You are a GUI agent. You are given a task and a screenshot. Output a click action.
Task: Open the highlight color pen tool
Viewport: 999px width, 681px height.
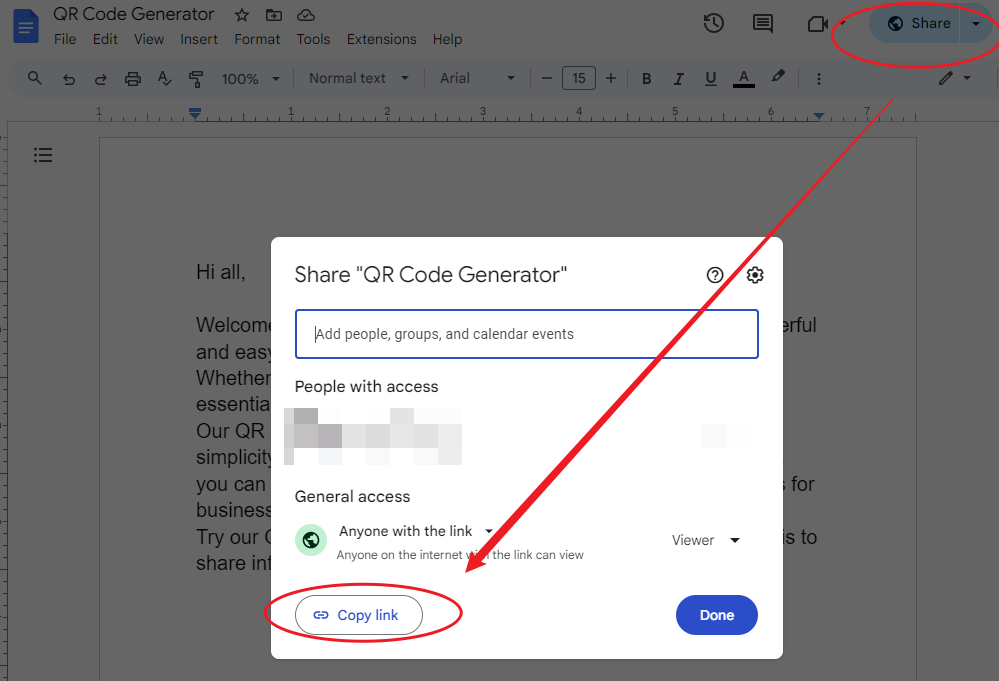coord(778,77)
